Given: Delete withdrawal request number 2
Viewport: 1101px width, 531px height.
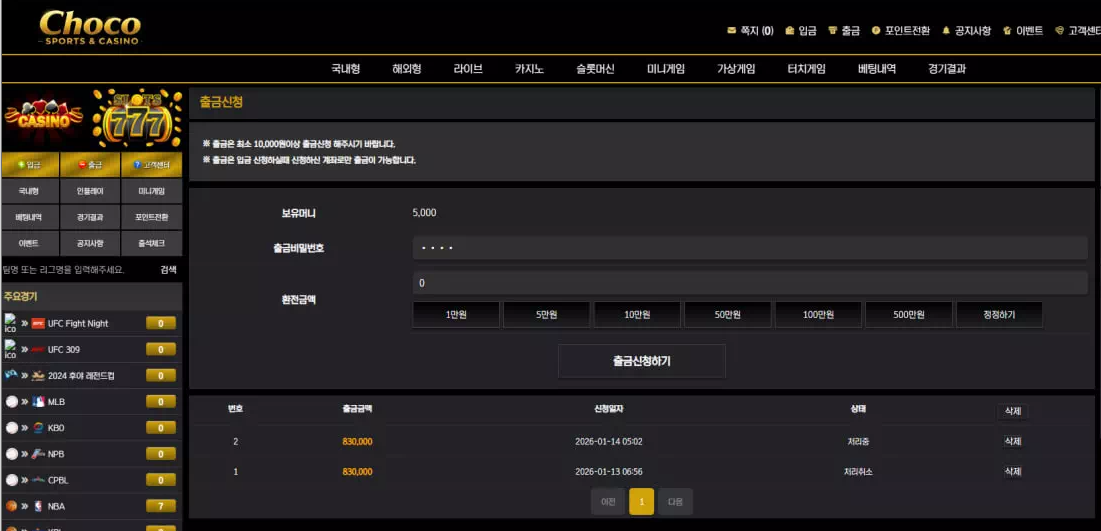Looking at the screenshot, I should coord(1012,441).
